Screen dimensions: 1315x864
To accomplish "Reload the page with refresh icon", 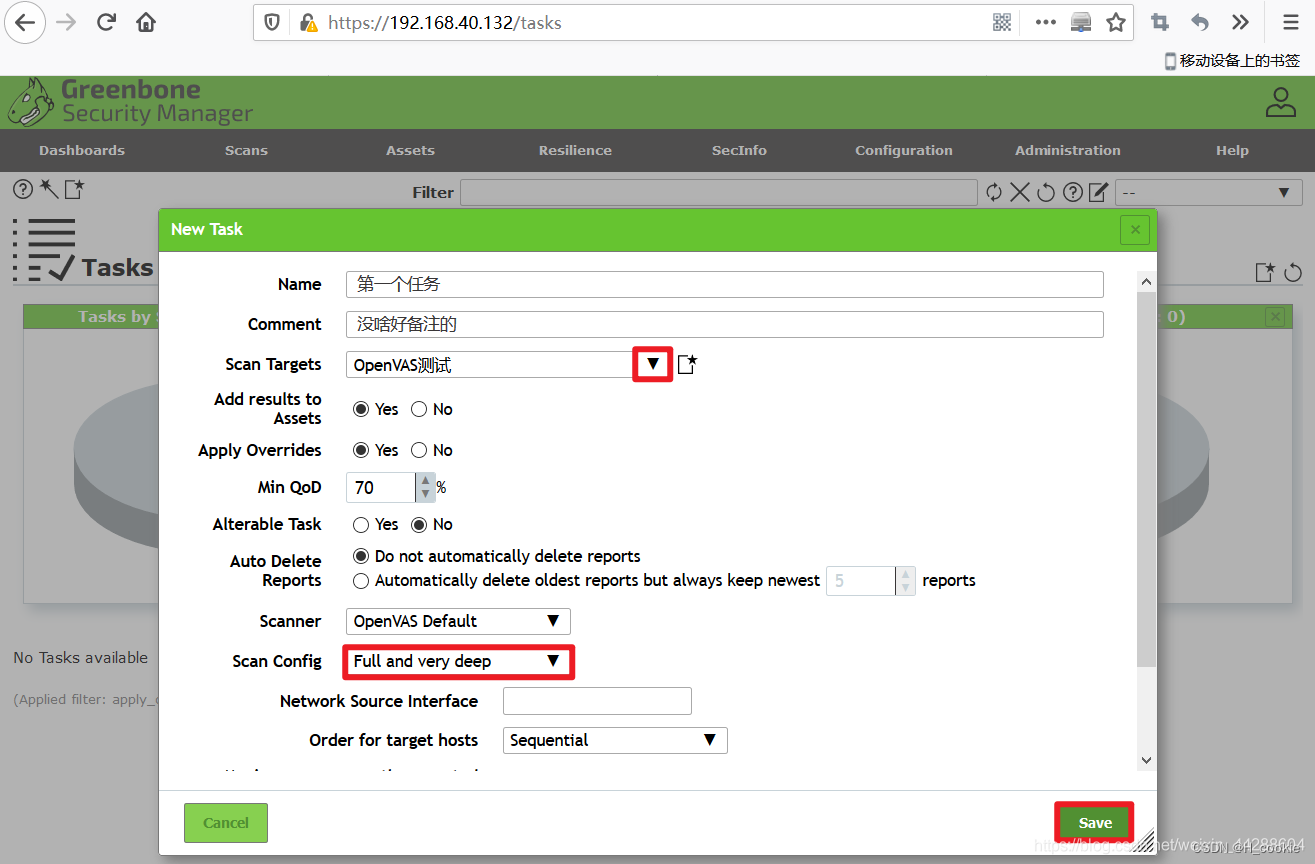I will (x=107, y=22).
